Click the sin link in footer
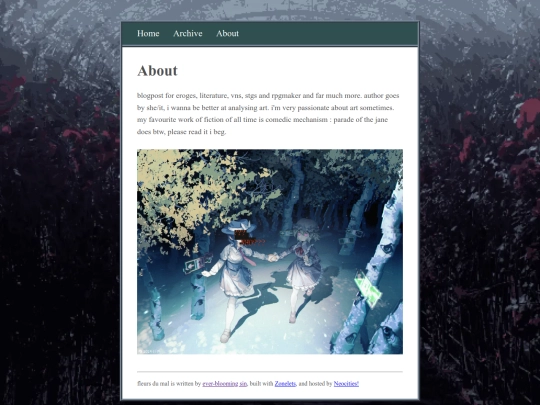Viewport: 540px width, 405px height. click(243, 383)
